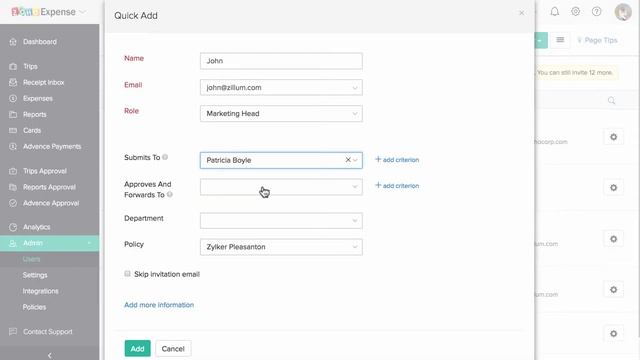
Task: Click the Advance Payments icon
Action: pyautogui.click(x=13, y=146)
